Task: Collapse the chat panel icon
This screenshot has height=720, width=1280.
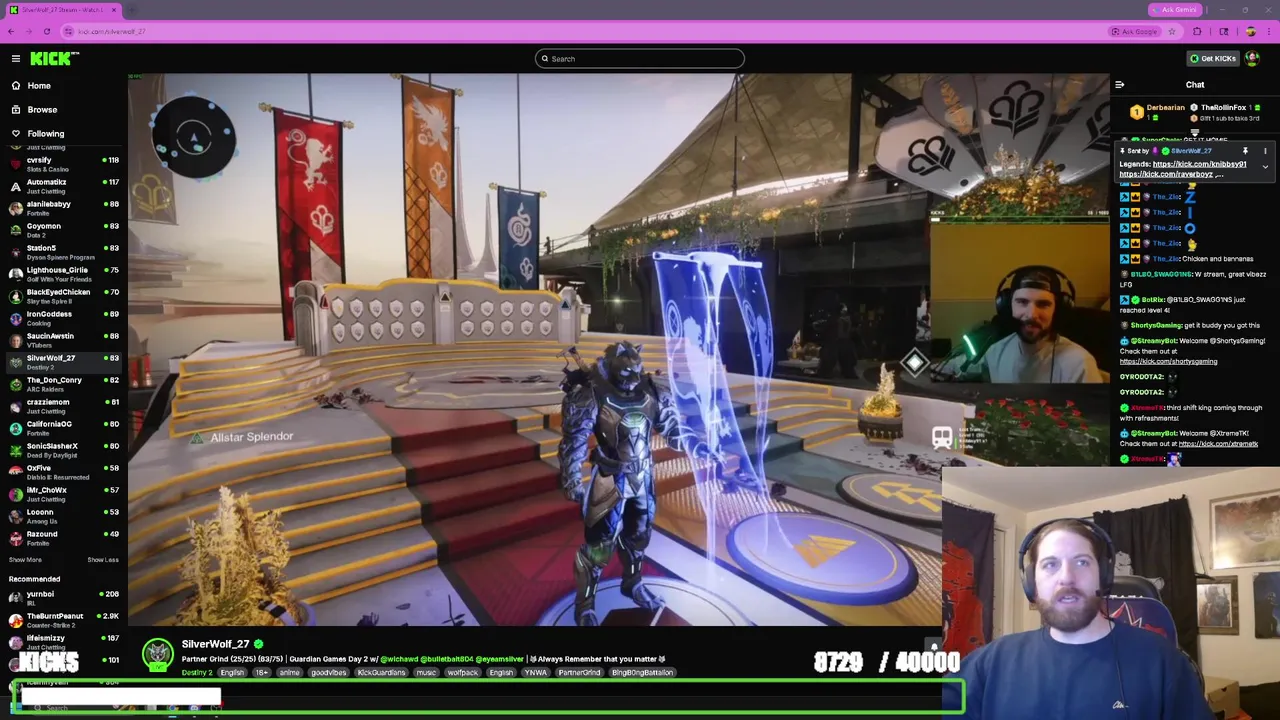Action: pos(1120,85)
